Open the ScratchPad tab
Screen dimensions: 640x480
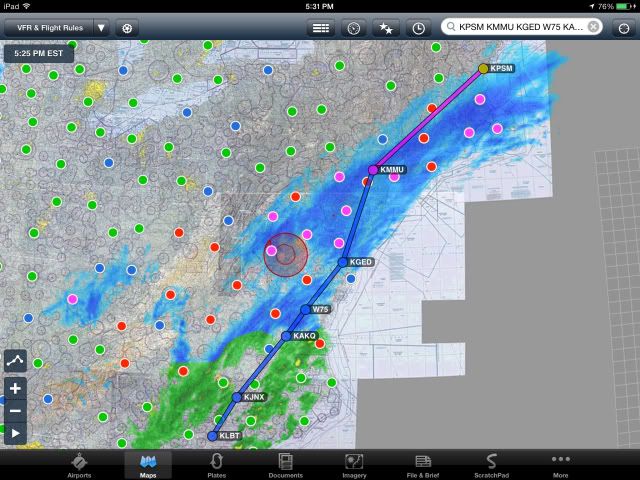(x=491, y=465)
